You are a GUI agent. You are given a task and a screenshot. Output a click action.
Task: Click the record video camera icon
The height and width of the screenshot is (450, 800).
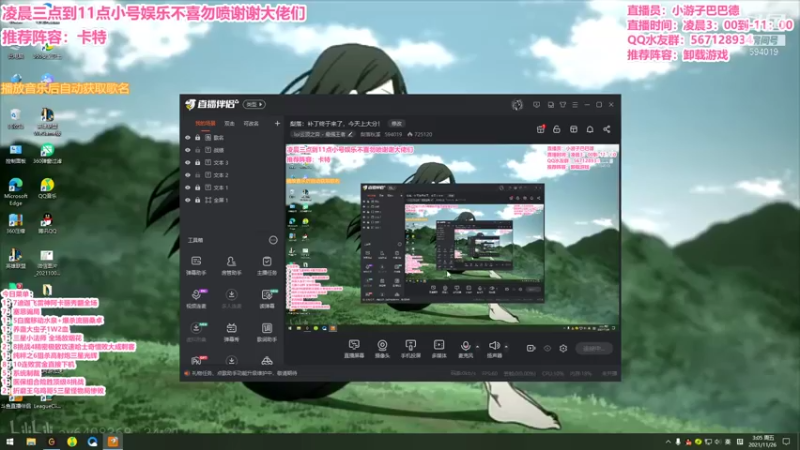[531, 348]
